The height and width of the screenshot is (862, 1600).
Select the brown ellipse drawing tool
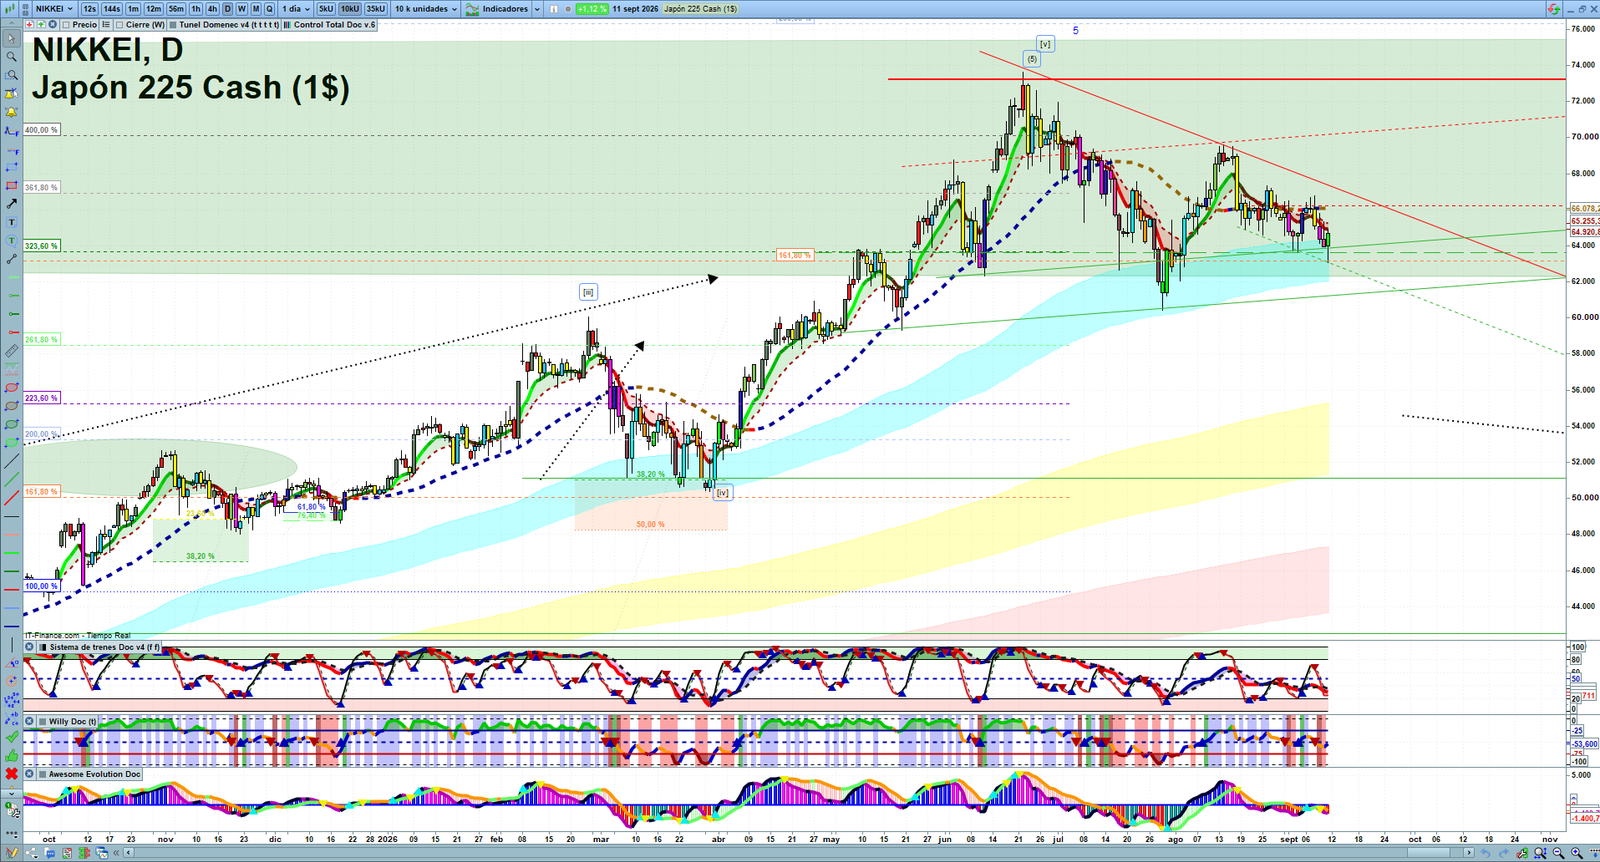pos(11,406)
